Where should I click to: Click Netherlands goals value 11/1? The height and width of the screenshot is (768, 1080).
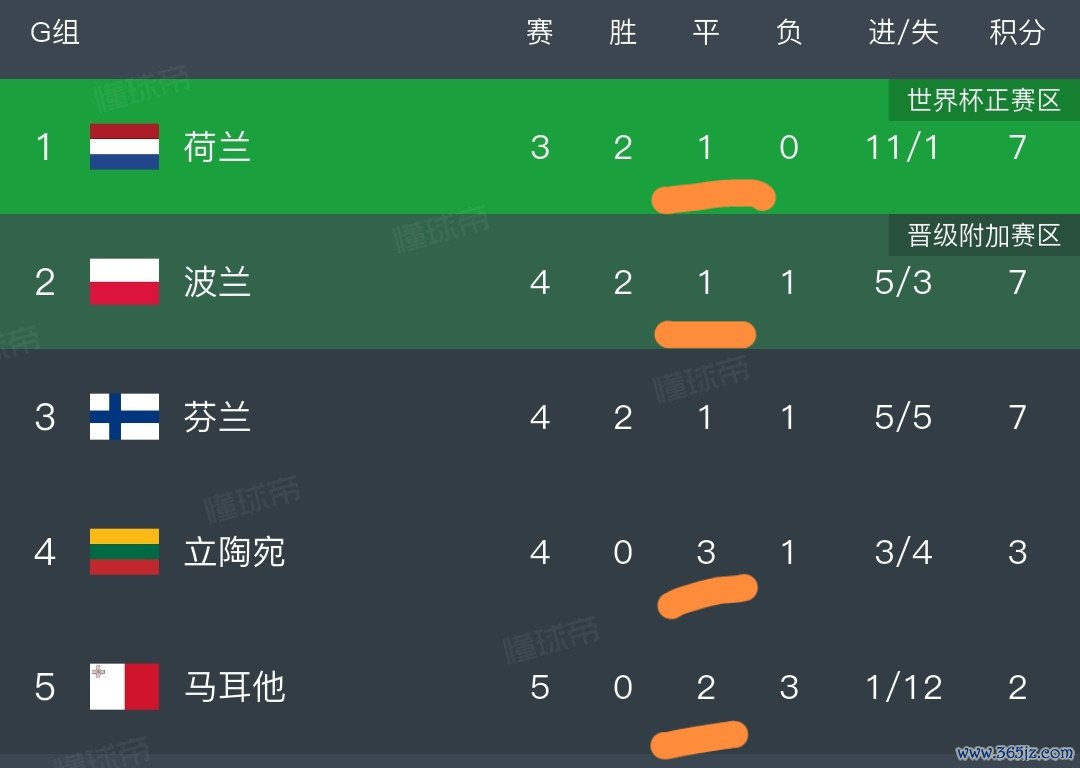point(903,148)
